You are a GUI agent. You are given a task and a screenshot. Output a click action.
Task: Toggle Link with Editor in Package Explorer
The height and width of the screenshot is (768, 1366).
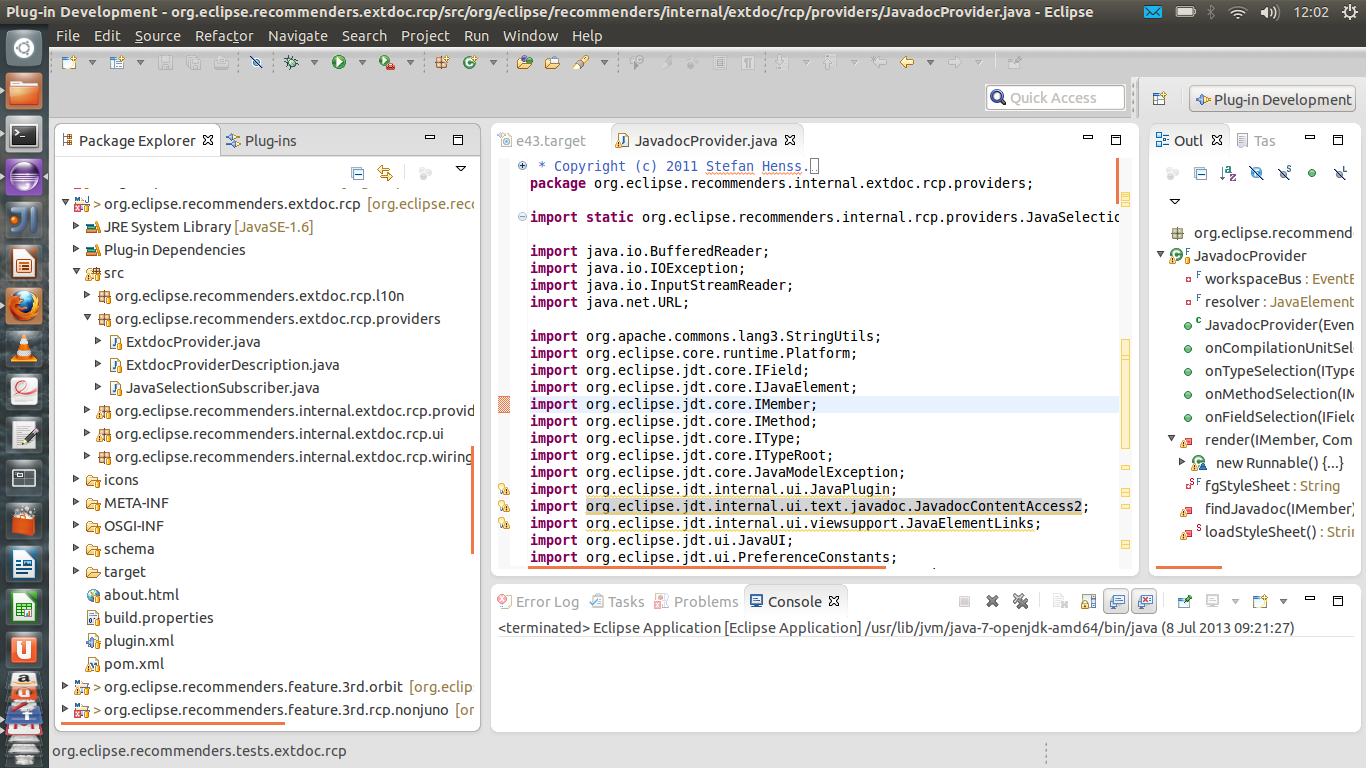(x=385, y=173)
